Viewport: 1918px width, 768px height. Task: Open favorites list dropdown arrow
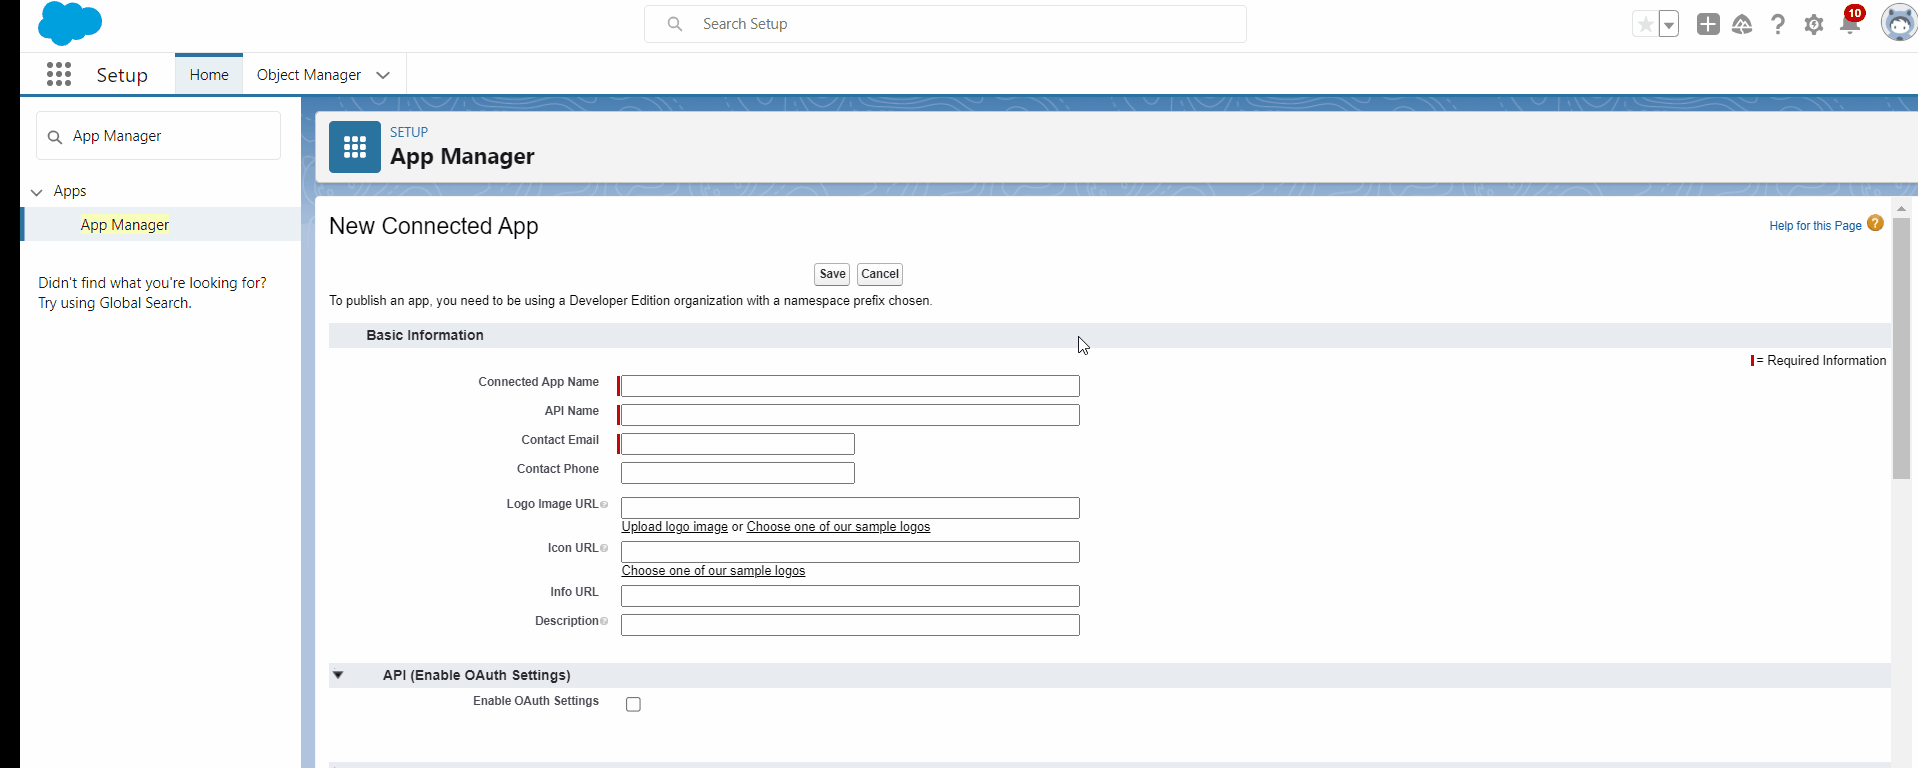tap(1668, 24)
